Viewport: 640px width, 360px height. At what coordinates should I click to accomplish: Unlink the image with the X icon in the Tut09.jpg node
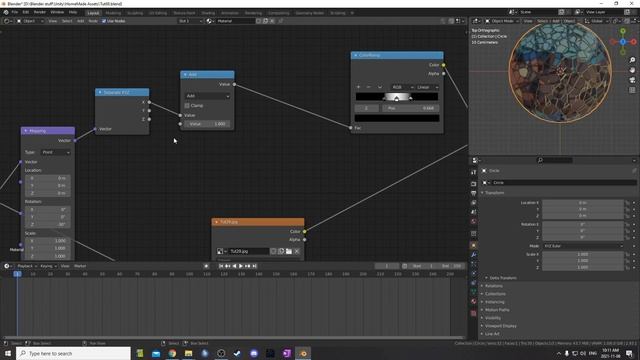click(297, 251)
